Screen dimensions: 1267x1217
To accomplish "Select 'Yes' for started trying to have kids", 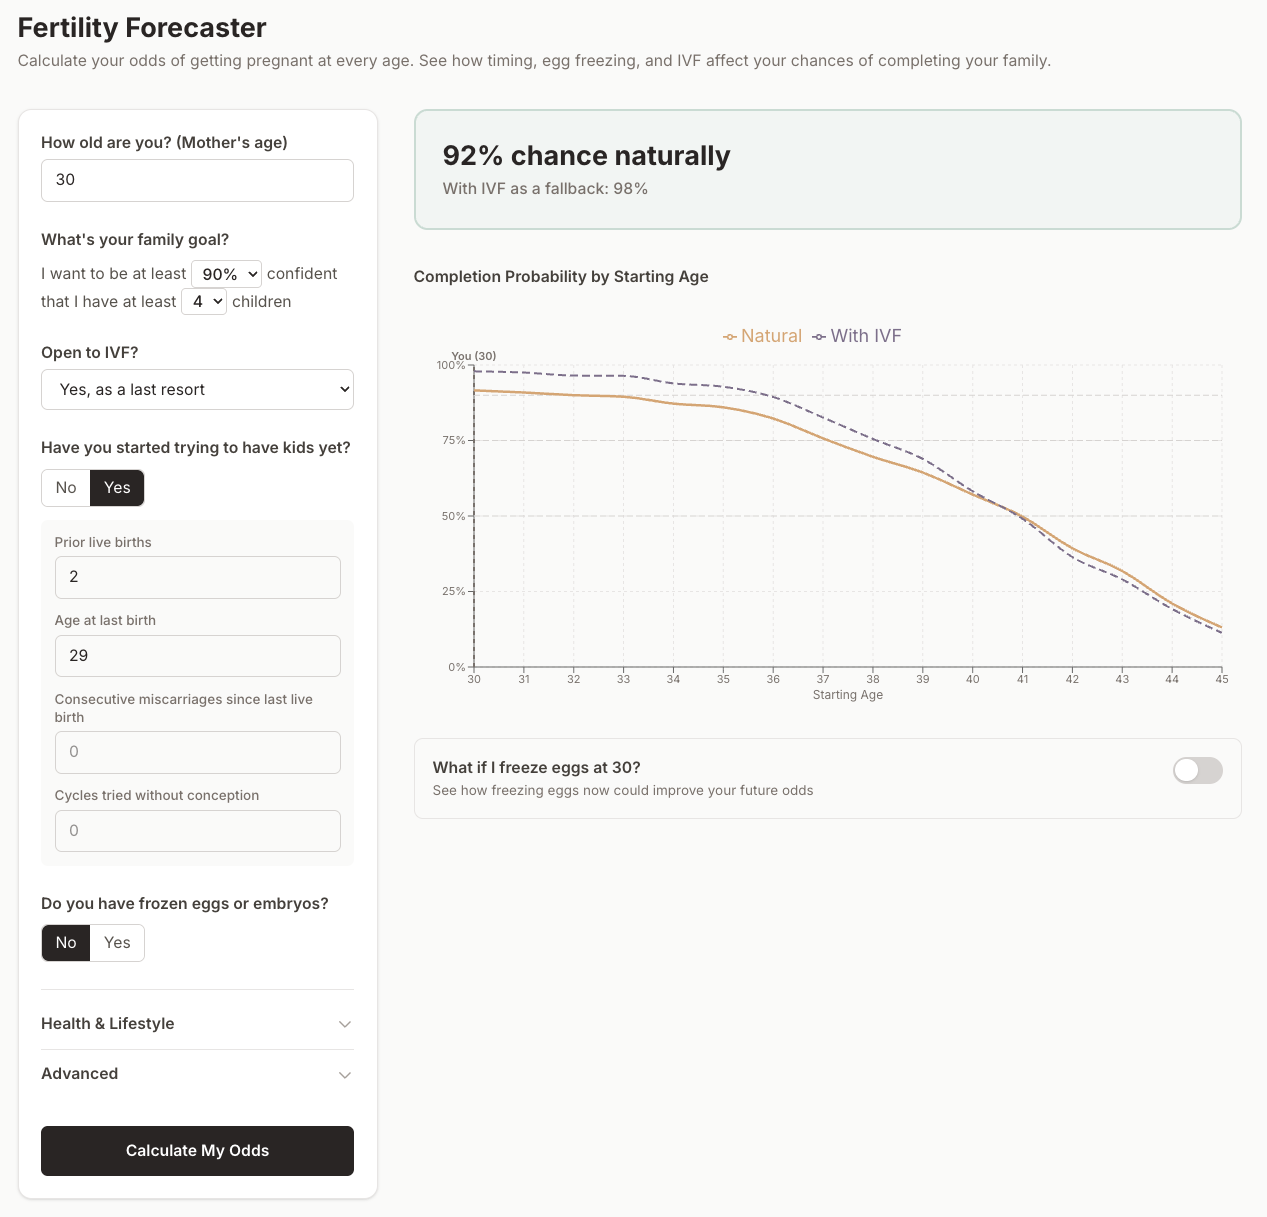I will point(116,487).
